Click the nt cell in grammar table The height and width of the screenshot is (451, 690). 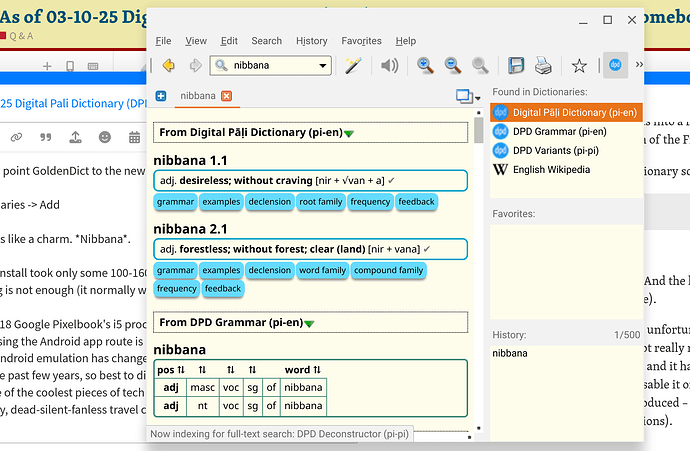[x=202, y=406]
